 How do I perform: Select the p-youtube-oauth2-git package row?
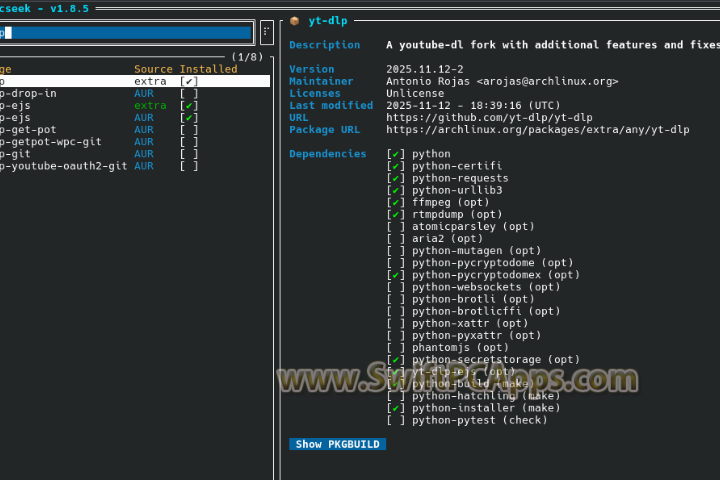click(x=135, y=166)
